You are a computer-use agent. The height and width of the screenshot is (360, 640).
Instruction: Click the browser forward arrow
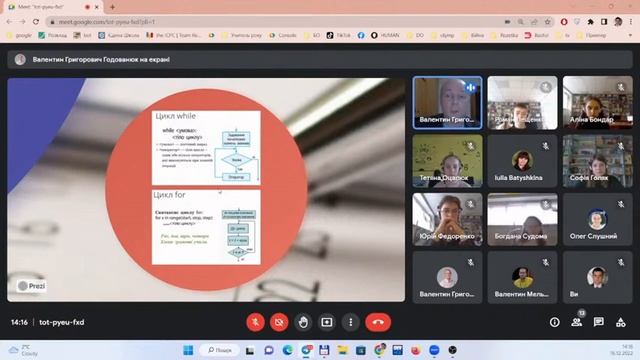22,22
